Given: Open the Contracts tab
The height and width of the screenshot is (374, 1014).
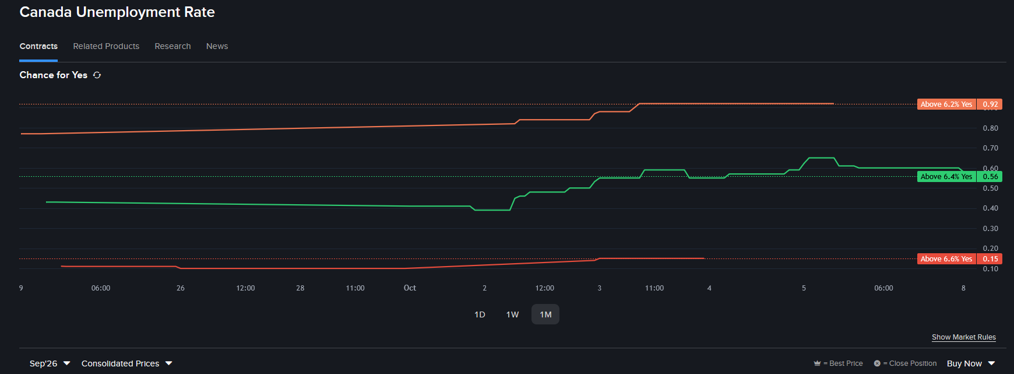Looking at the screenshot, I should coord(39,47).
